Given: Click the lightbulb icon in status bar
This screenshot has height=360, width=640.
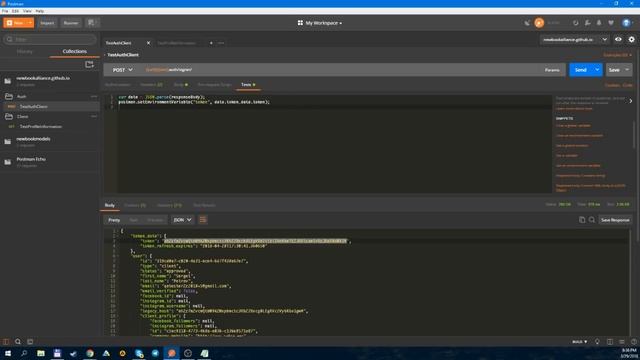Looking at the screenshot, I should 597,342.
